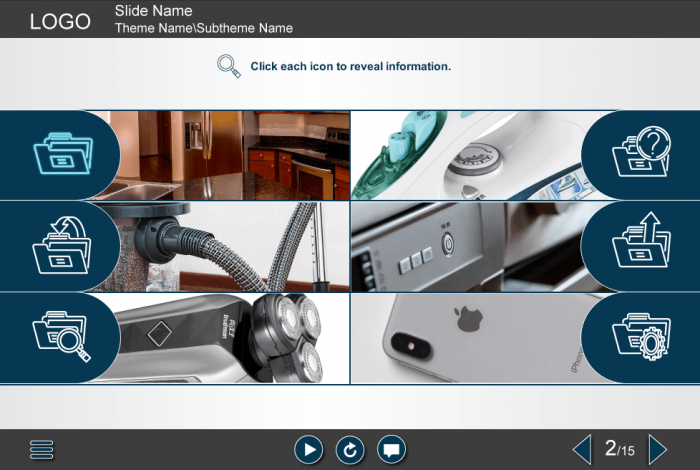Open the speech bubble comments button
The height and width of the screenshot is (470, 700).
392,450
